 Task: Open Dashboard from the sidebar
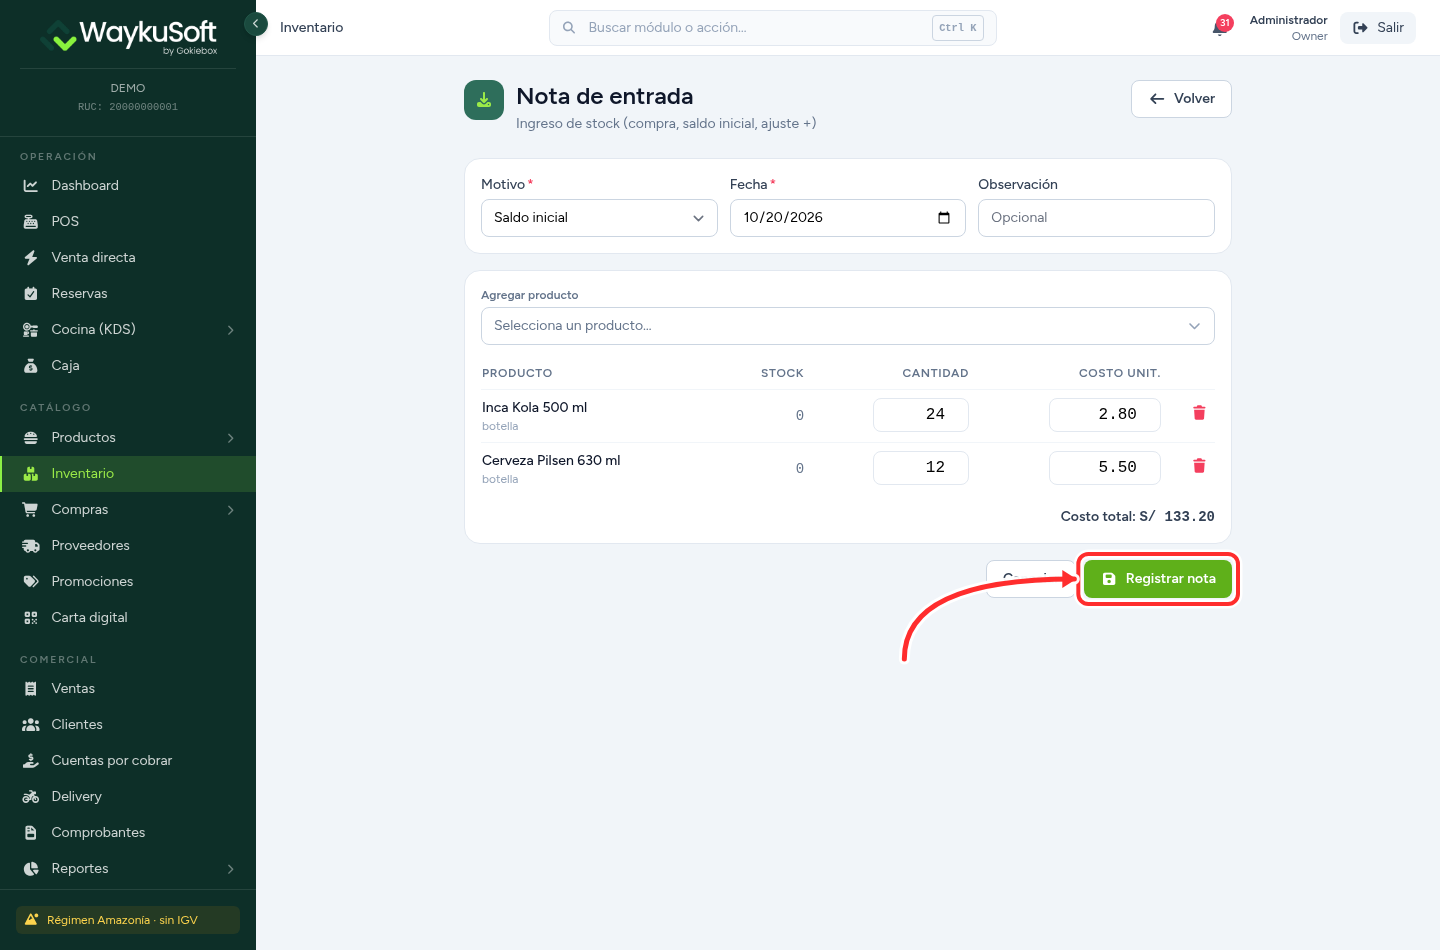pos(128,185)
